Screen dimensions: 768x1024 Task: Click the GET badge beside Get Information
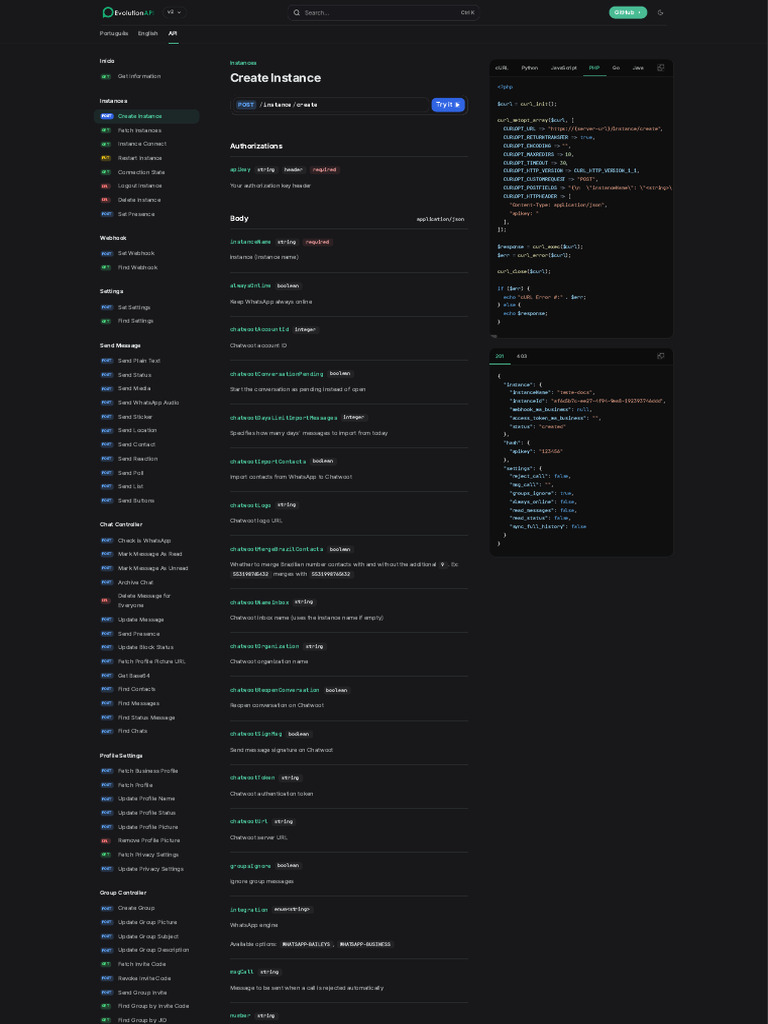[x=106, y=76]
